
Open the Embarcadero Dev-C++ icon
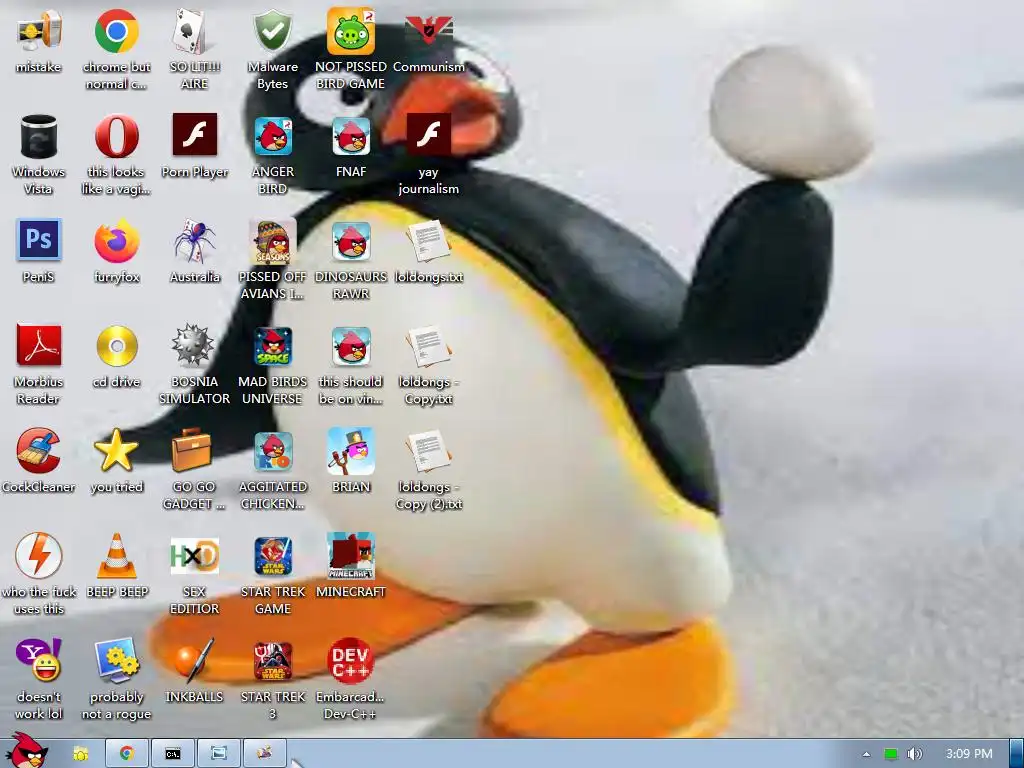351,661
